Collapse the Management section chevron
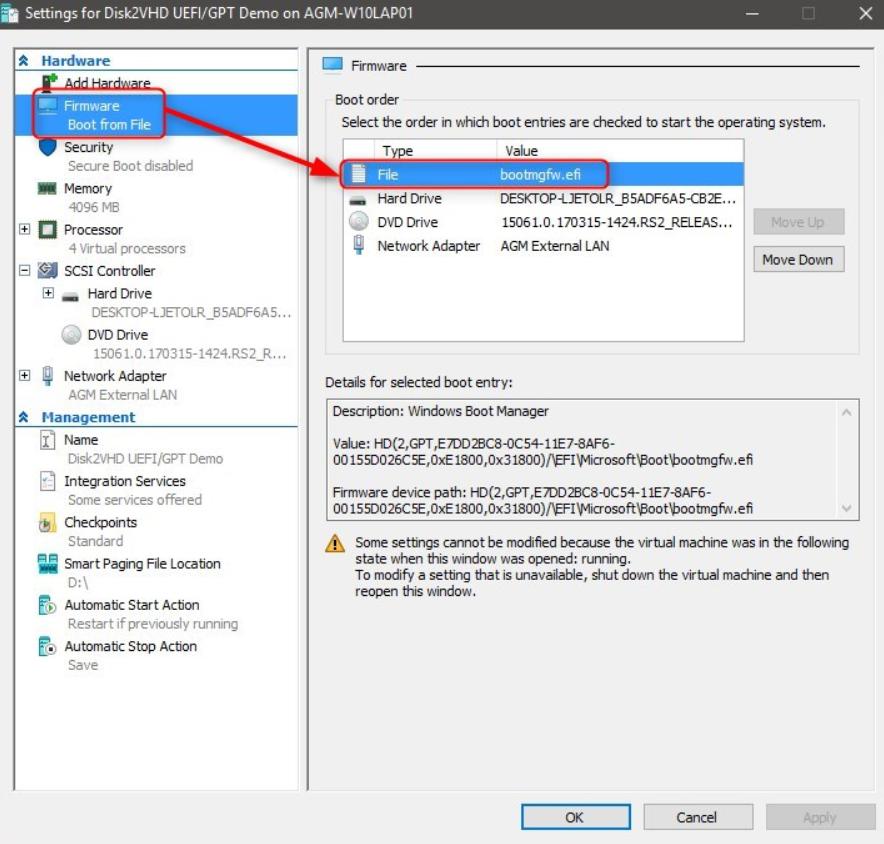The height and width of the screenshot is (844, 884). (23, 417)
